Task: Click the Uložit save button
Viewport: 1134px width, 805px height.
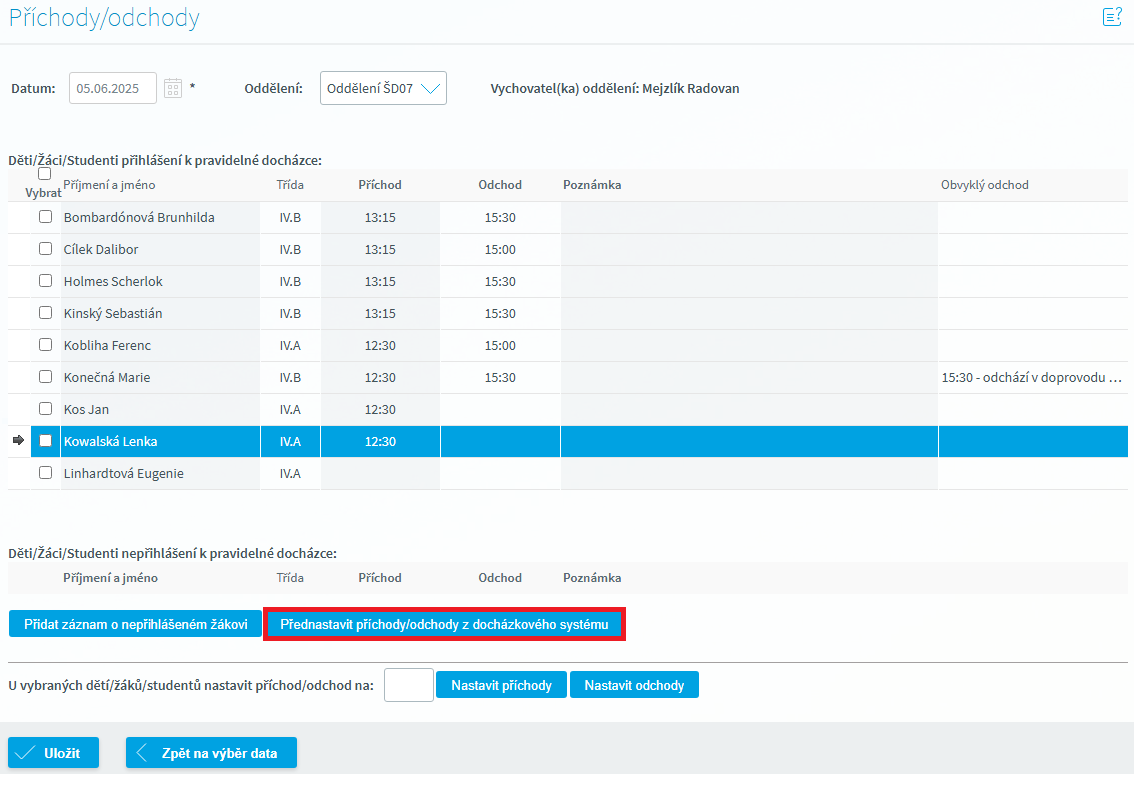Action: (x=54, y=753)
